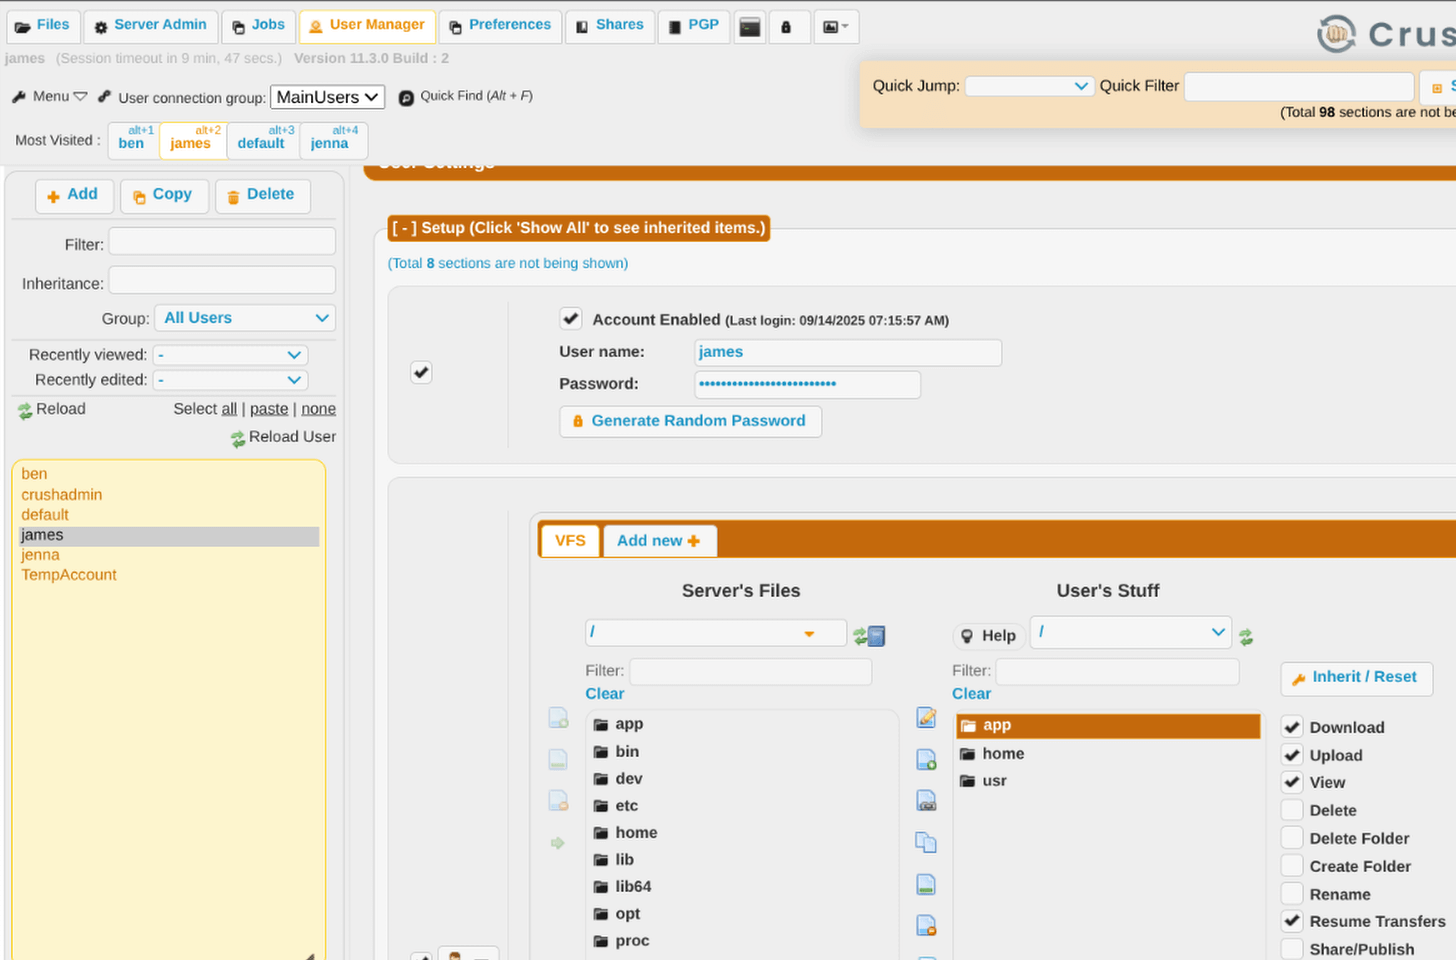Open VFS Help
Viewport: 1456px width, 960px height.
click(x=988, y=636)
